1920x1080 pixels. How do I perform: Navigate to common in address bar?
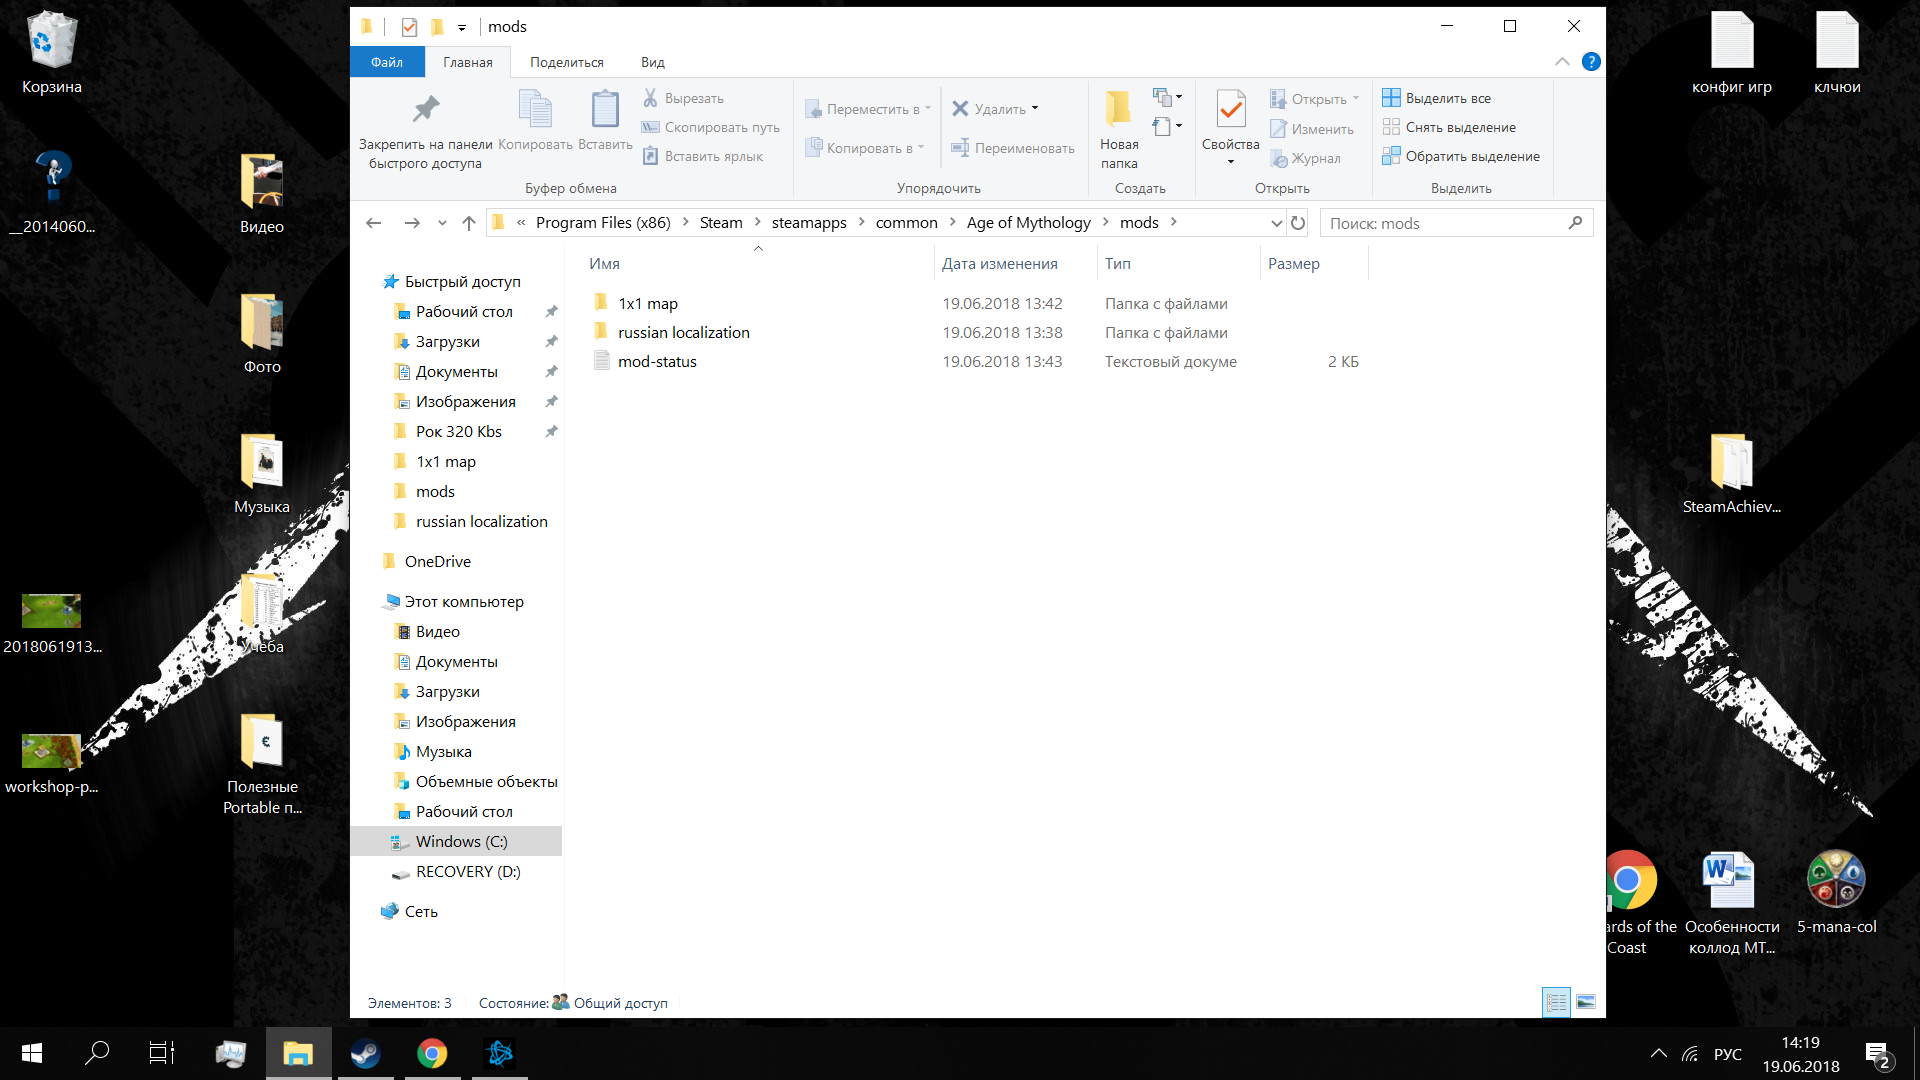(x=907, y=223)
